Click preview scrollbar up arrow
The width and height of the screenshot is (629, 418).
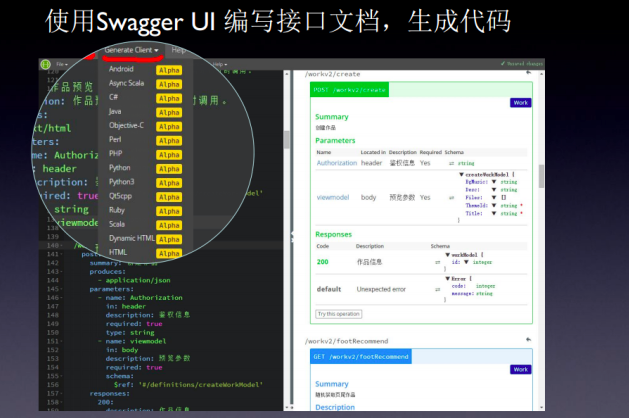pyautogui.click(x=541, y=74)
